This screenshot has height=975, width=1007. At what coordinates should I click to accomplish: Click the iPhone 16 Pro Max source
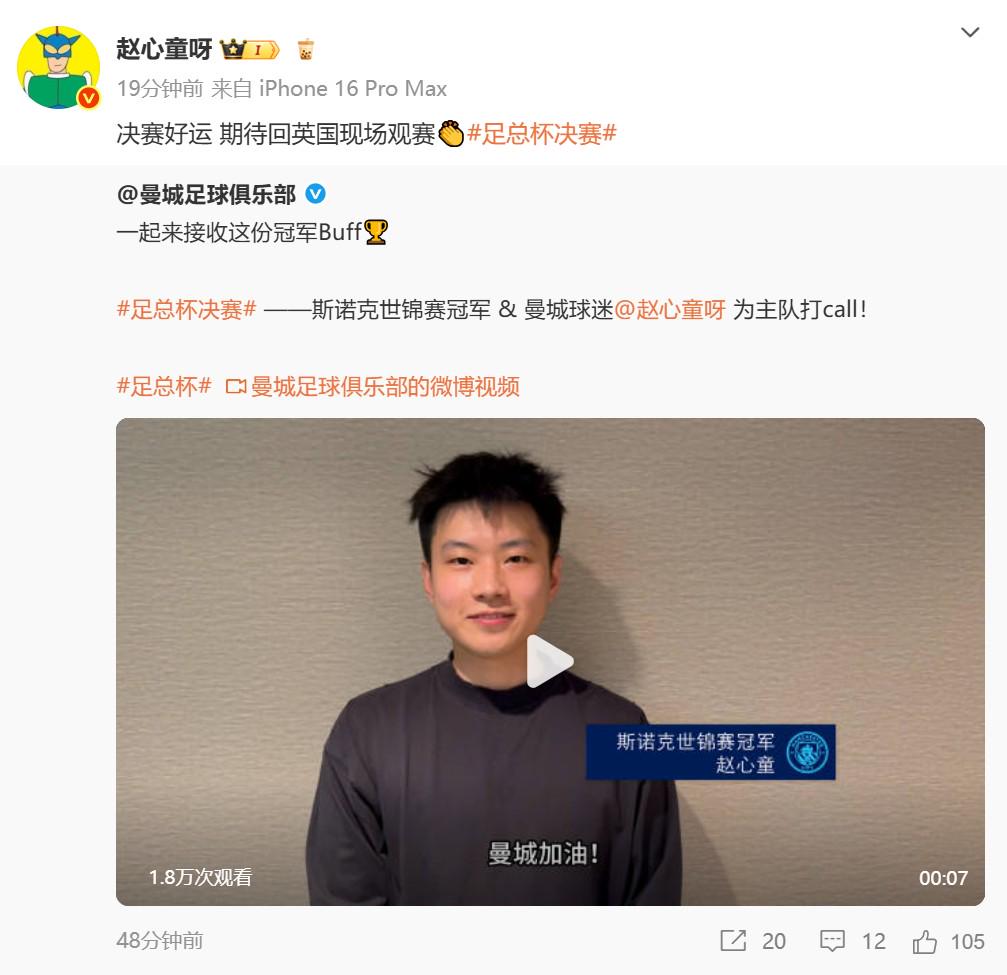[x=353, y=88]
